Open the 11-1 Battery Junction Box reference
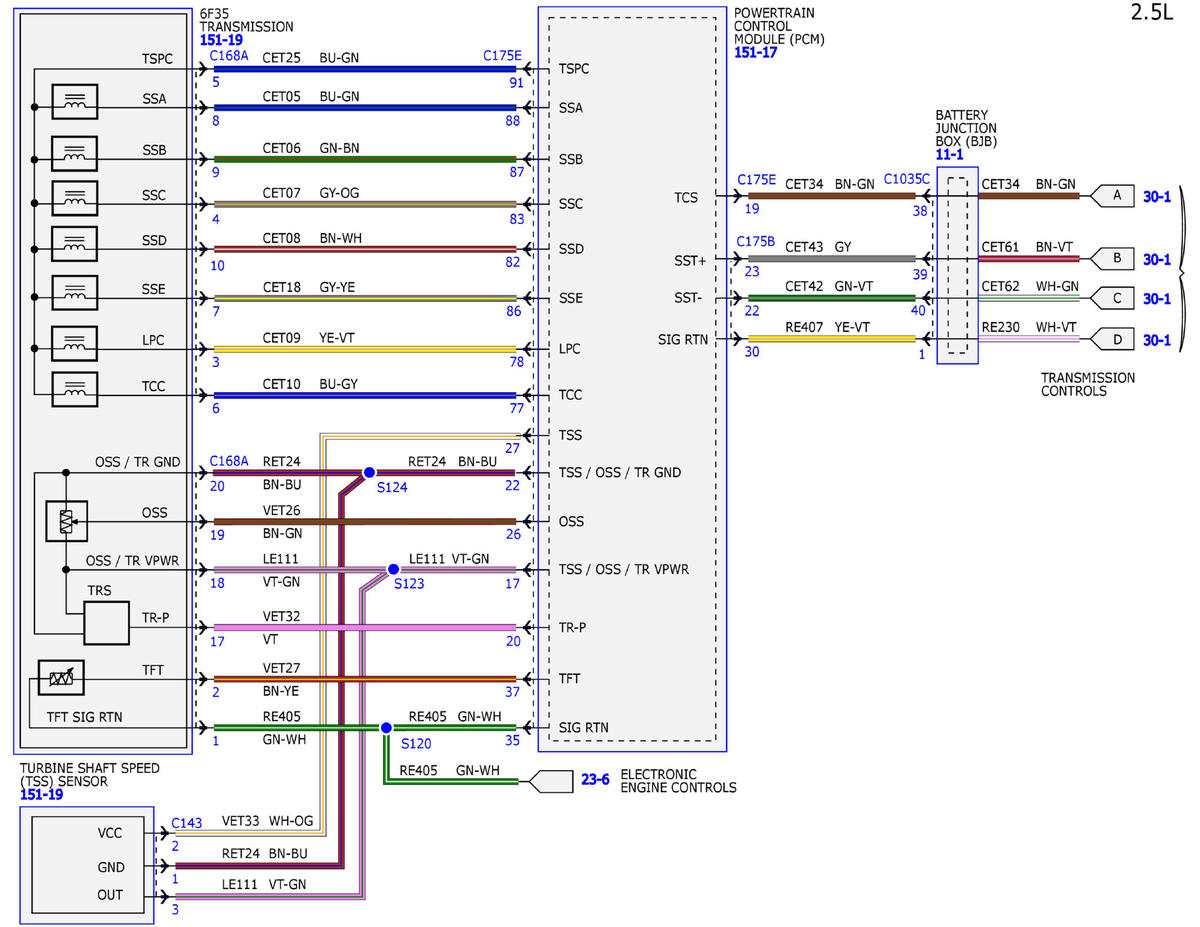This screenshot has height=927, width=1200. click(x=950, y=155)
